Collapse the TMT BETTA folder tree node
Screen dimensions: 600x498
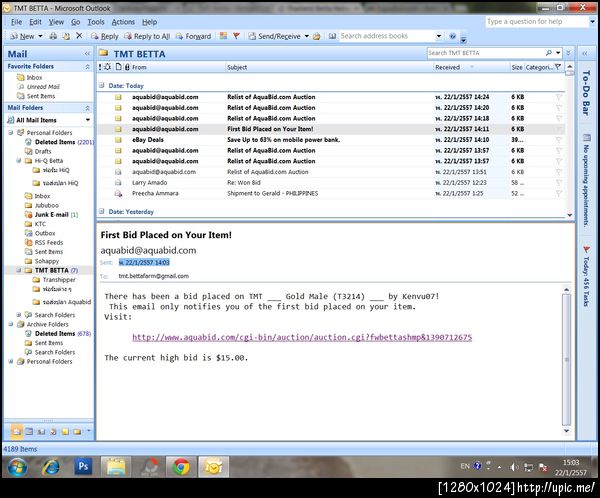click(18, 270)
